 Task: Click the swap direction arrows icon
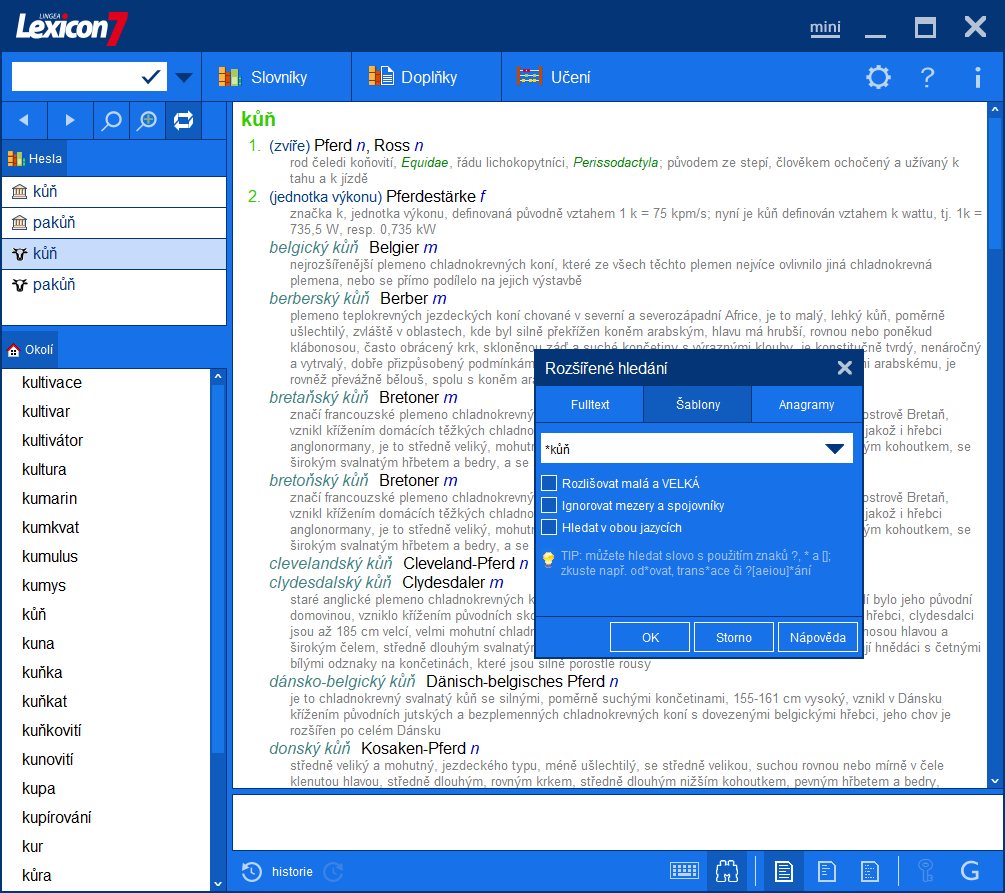tap(183, 120)
